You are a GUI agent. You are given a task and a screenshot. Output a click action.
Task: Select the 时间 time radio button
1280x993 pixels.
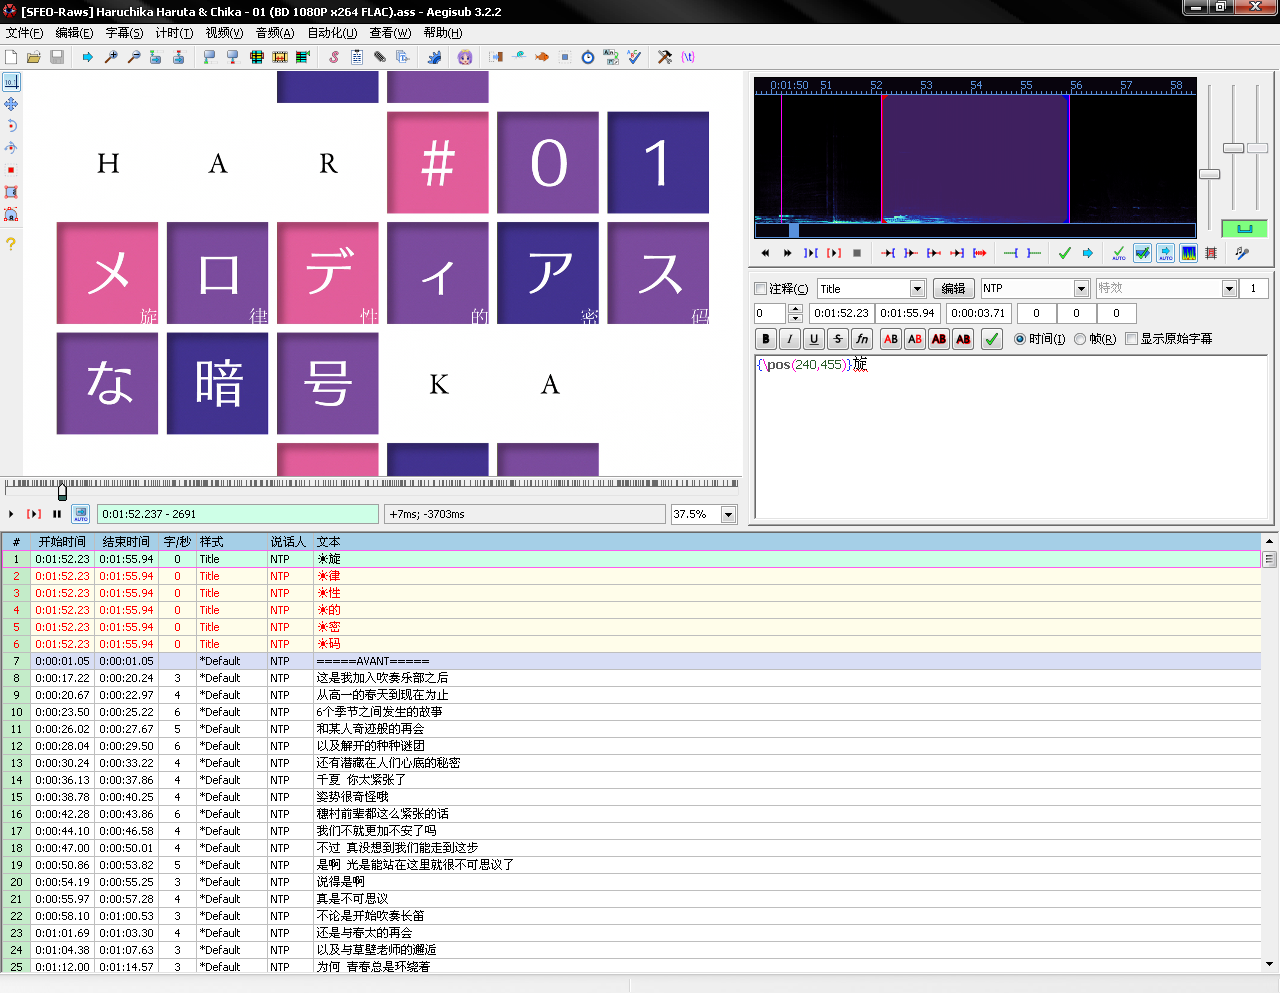tap(1020, 339)
